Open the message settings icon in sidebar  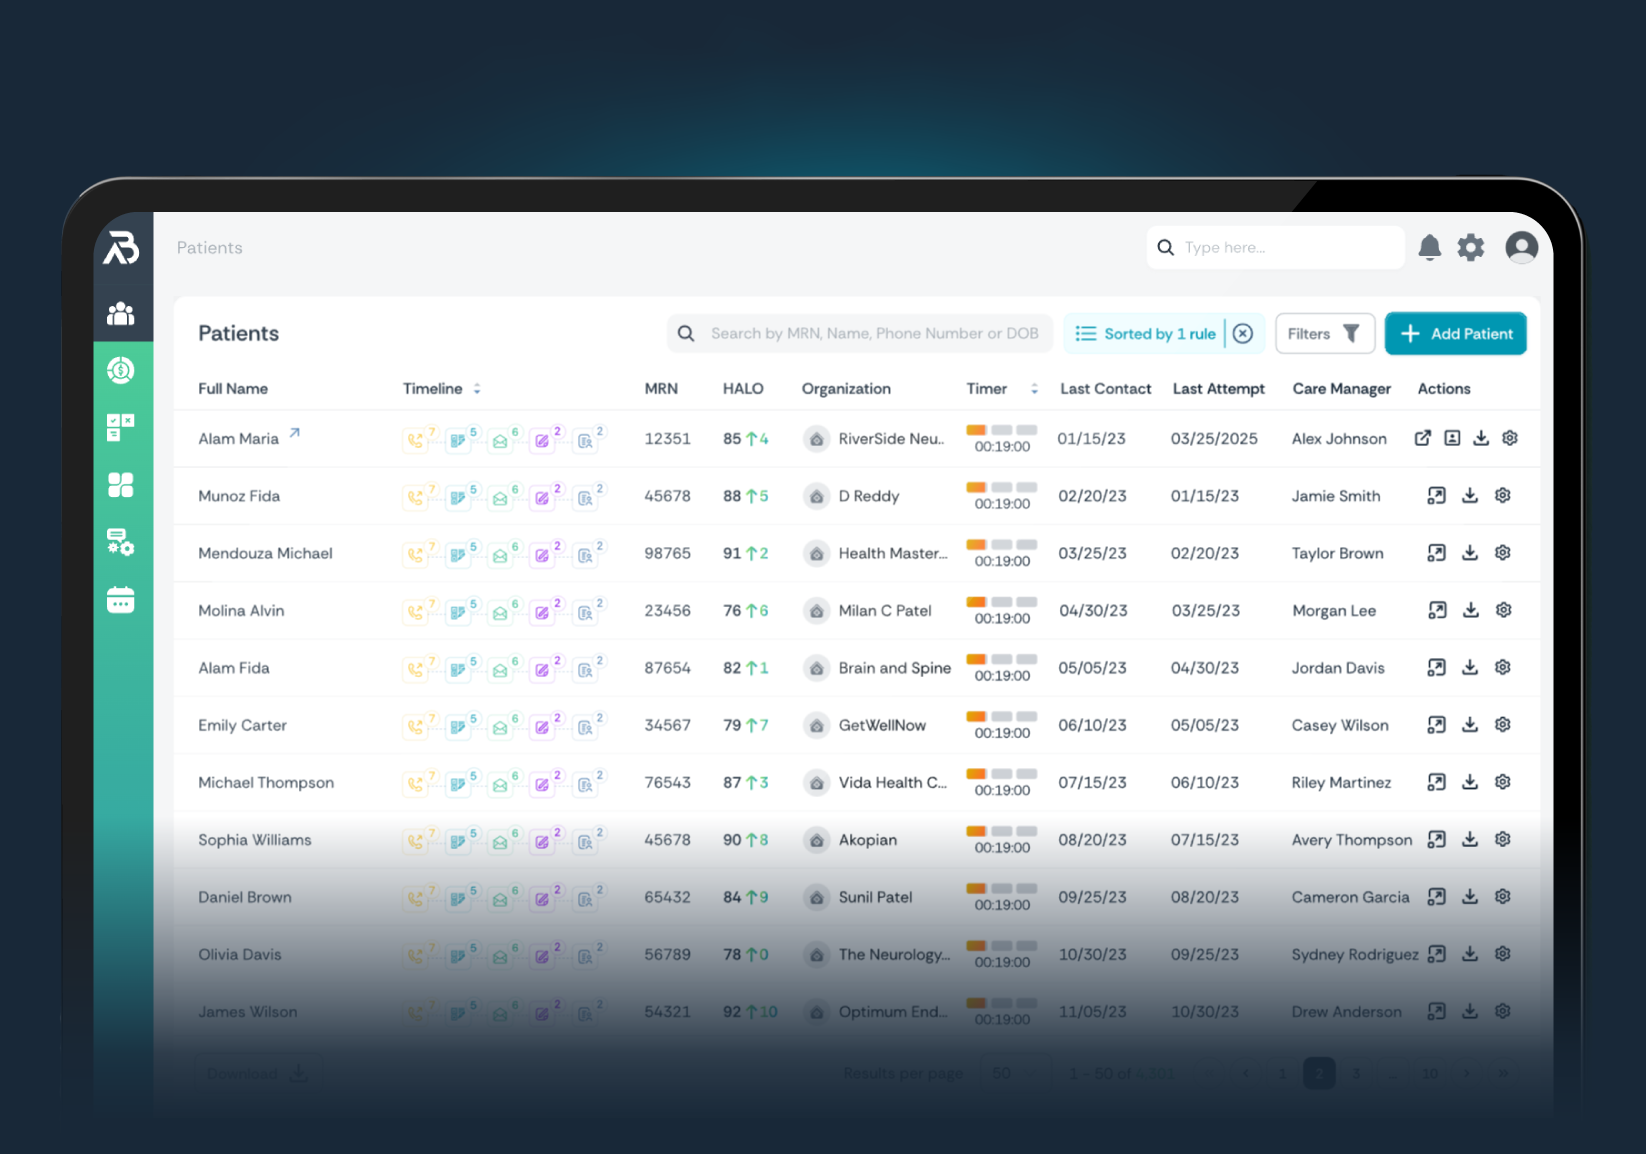coord(121,543)
